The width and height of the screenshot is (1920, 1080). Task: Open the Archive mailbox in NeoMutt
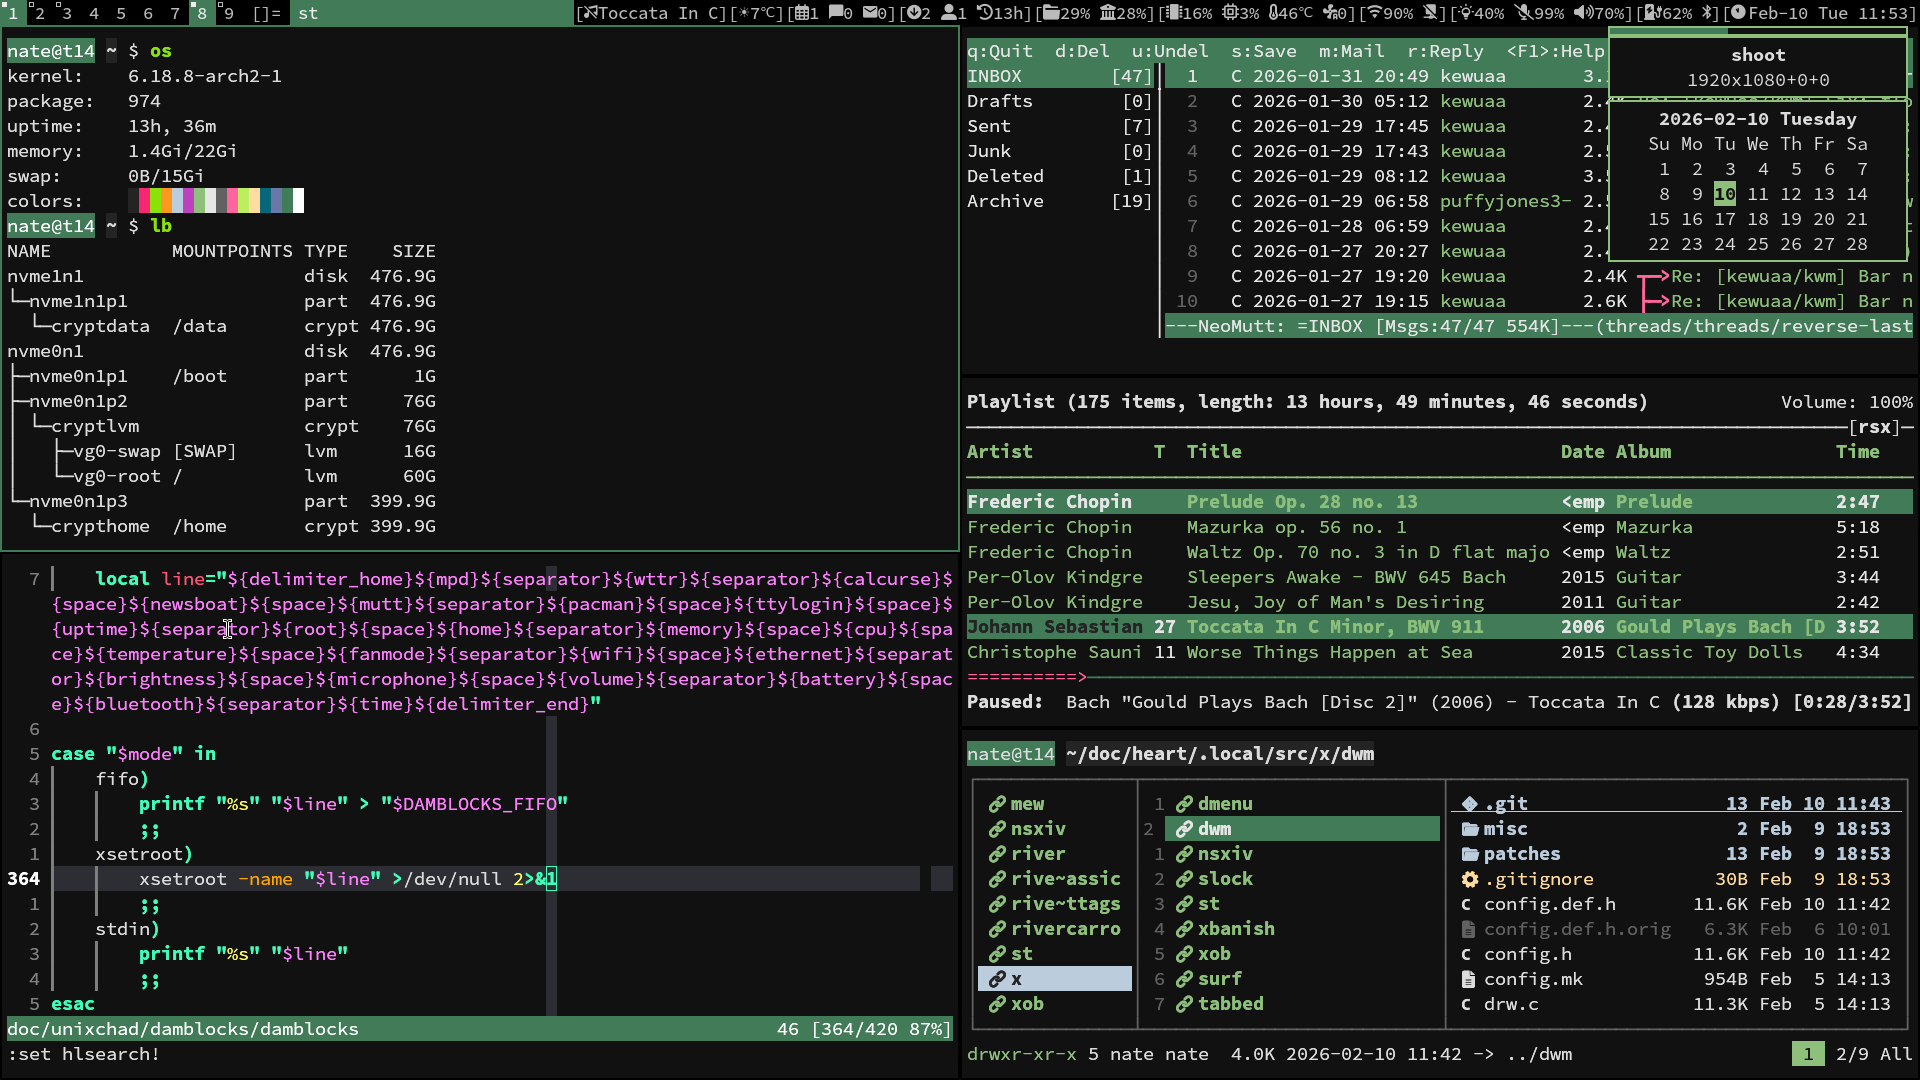pyautogui.click(x=1059, y=201)
